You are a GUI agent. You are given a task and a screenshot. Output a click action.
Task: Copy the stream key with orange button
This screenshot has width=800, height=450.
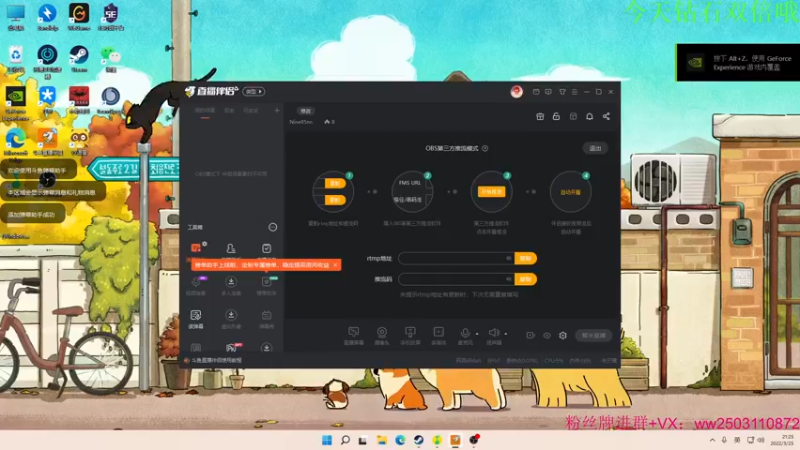[526, 279]
